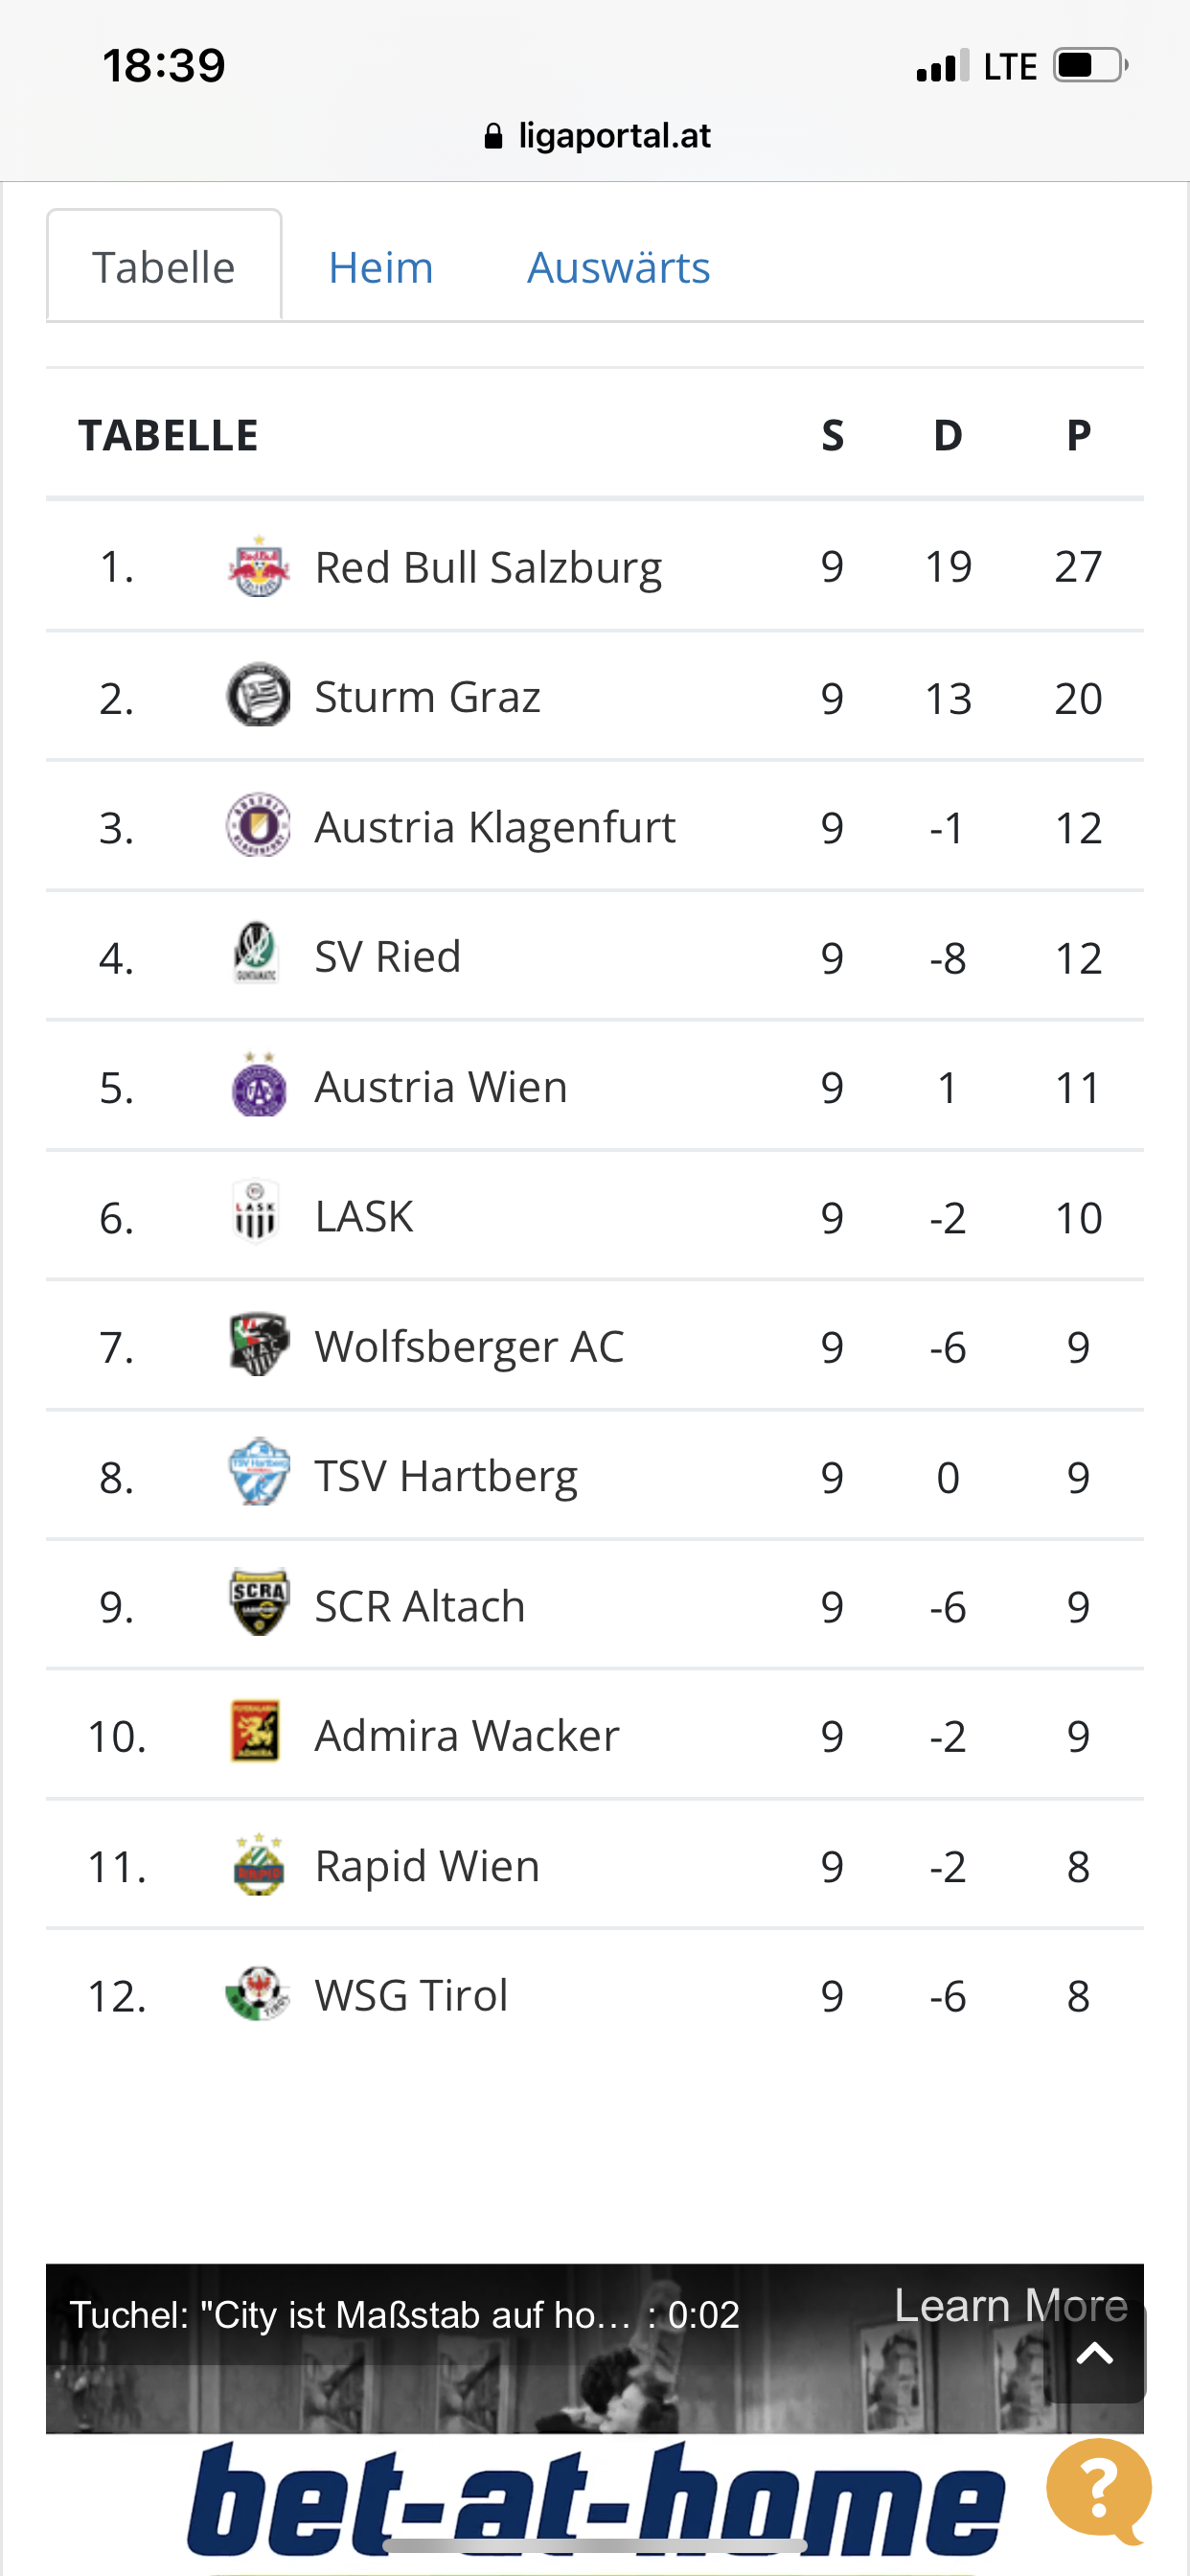1190x2576 pixels.
Task: Tap the Austria Klagenfurt logo
Action: coord(259,826)
